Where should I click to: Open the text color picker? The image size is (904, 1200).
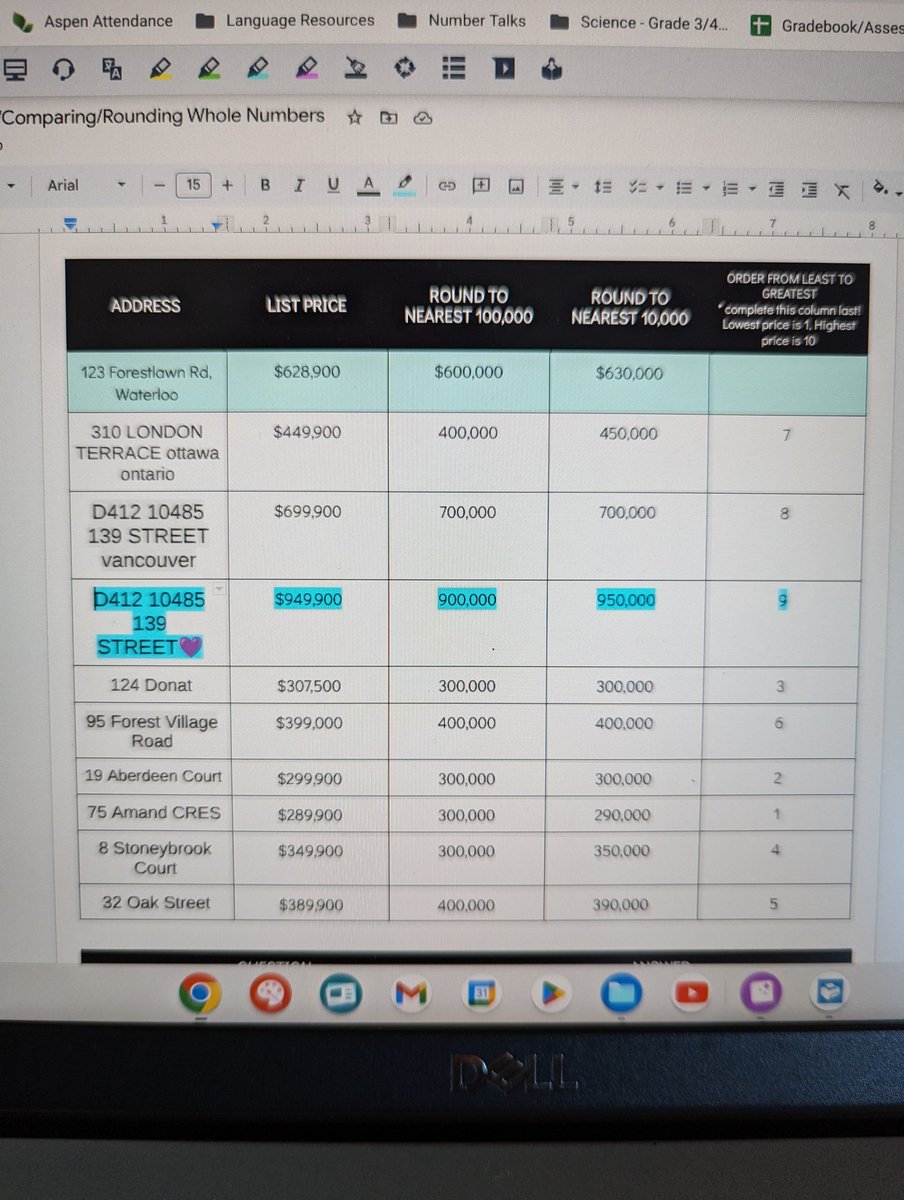[369, 185]
